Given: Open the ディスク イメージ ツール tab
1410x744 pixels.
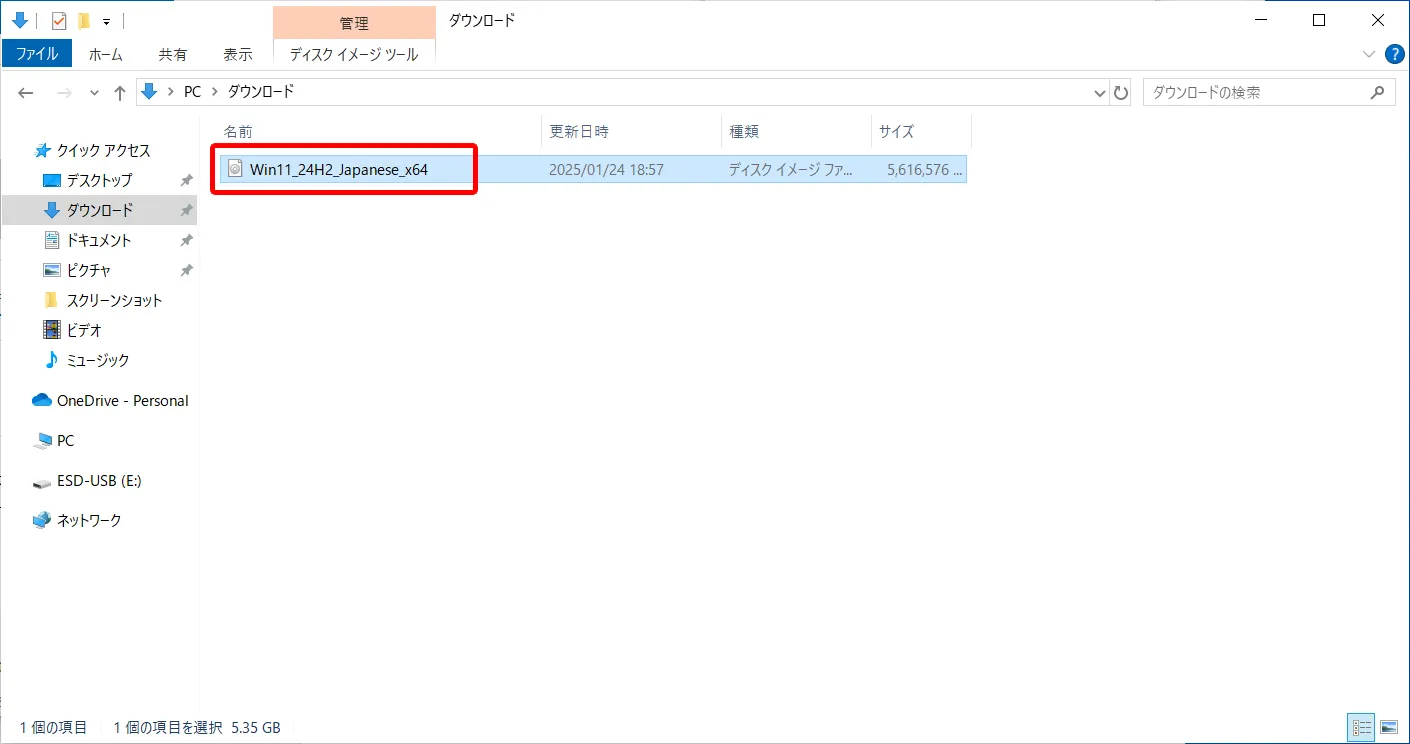Looking at the screenshot, I should tap(354, 54).
